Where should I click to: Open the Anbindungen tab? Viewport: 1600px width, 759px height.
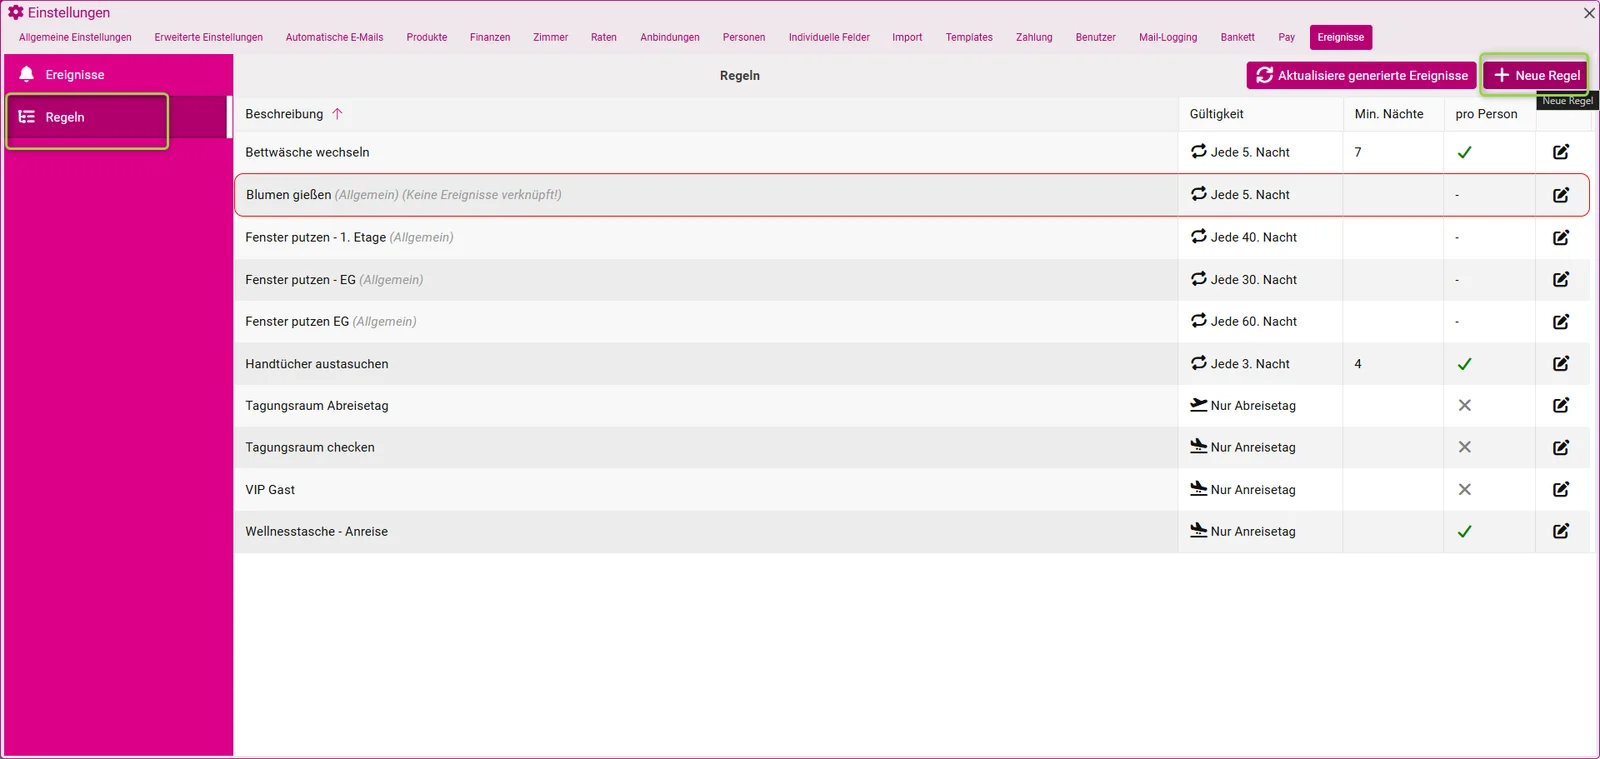click(670, 37)
